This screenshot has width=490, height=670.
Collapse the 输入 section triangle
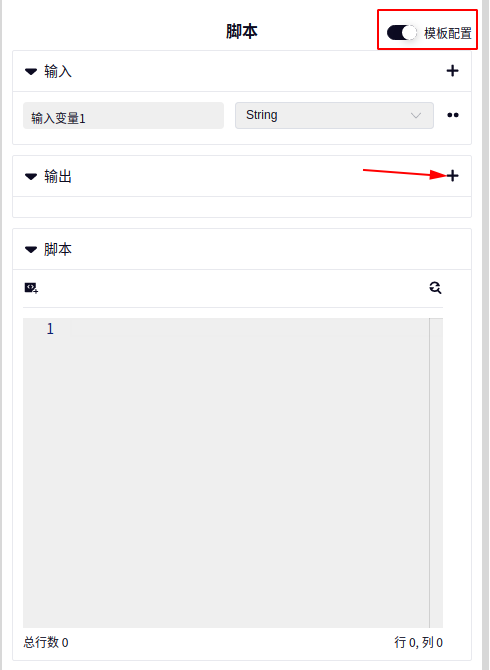[31, 71]
